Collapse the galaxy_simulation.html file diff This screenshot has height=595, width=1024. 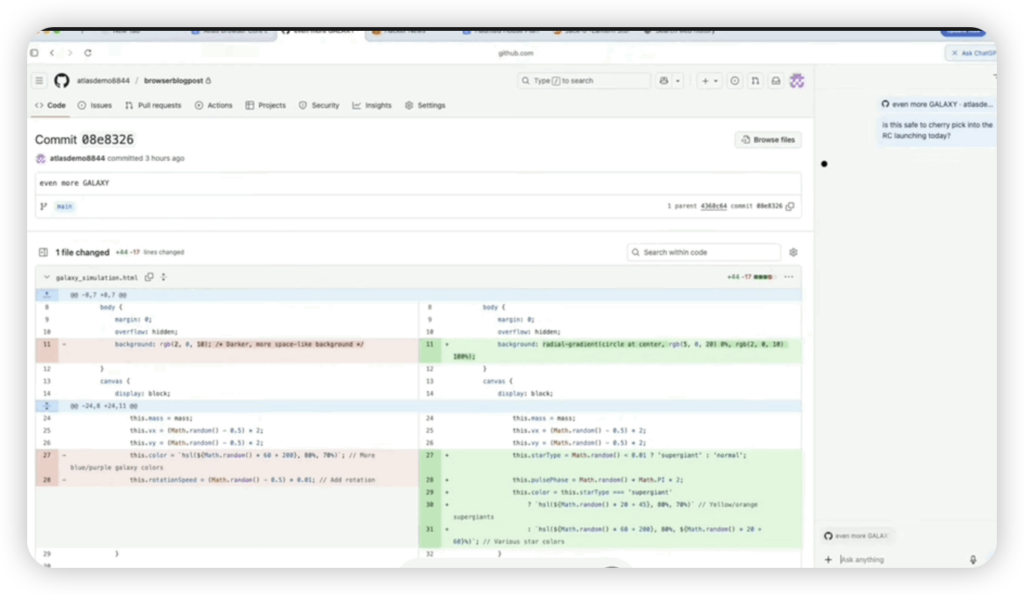[46, 277]
